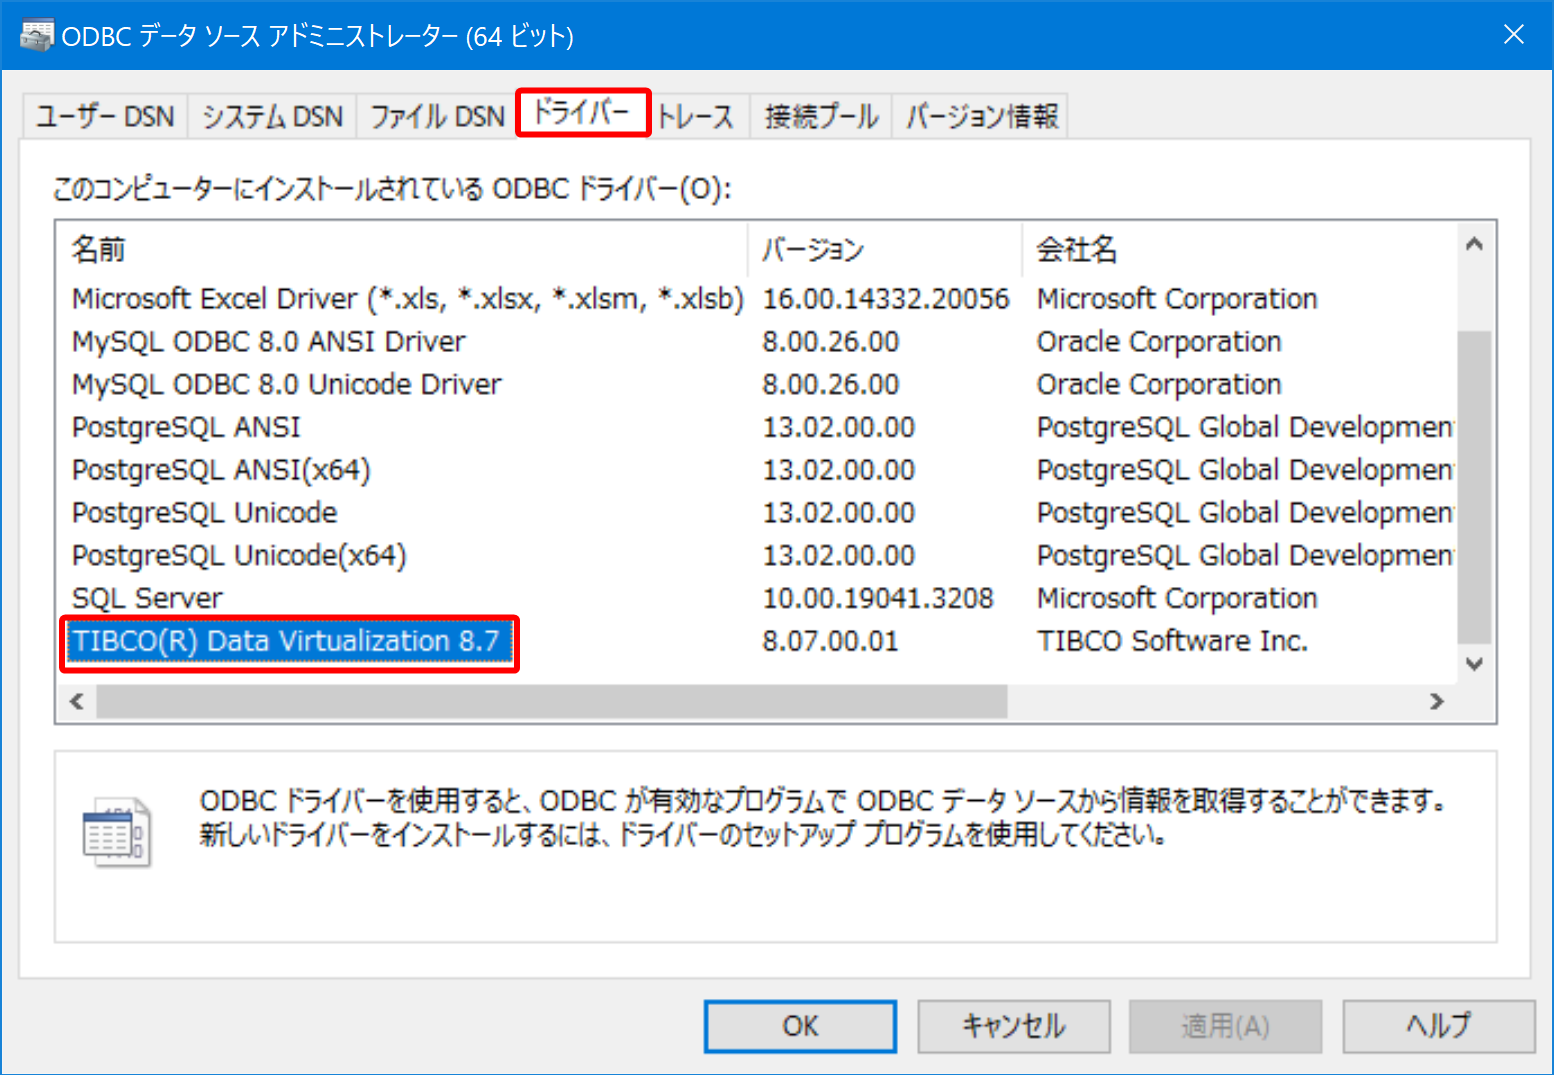The image size is (1554, 1075).
Task: Click version 8.07.00.01 cell
Action: coord(831,641)
